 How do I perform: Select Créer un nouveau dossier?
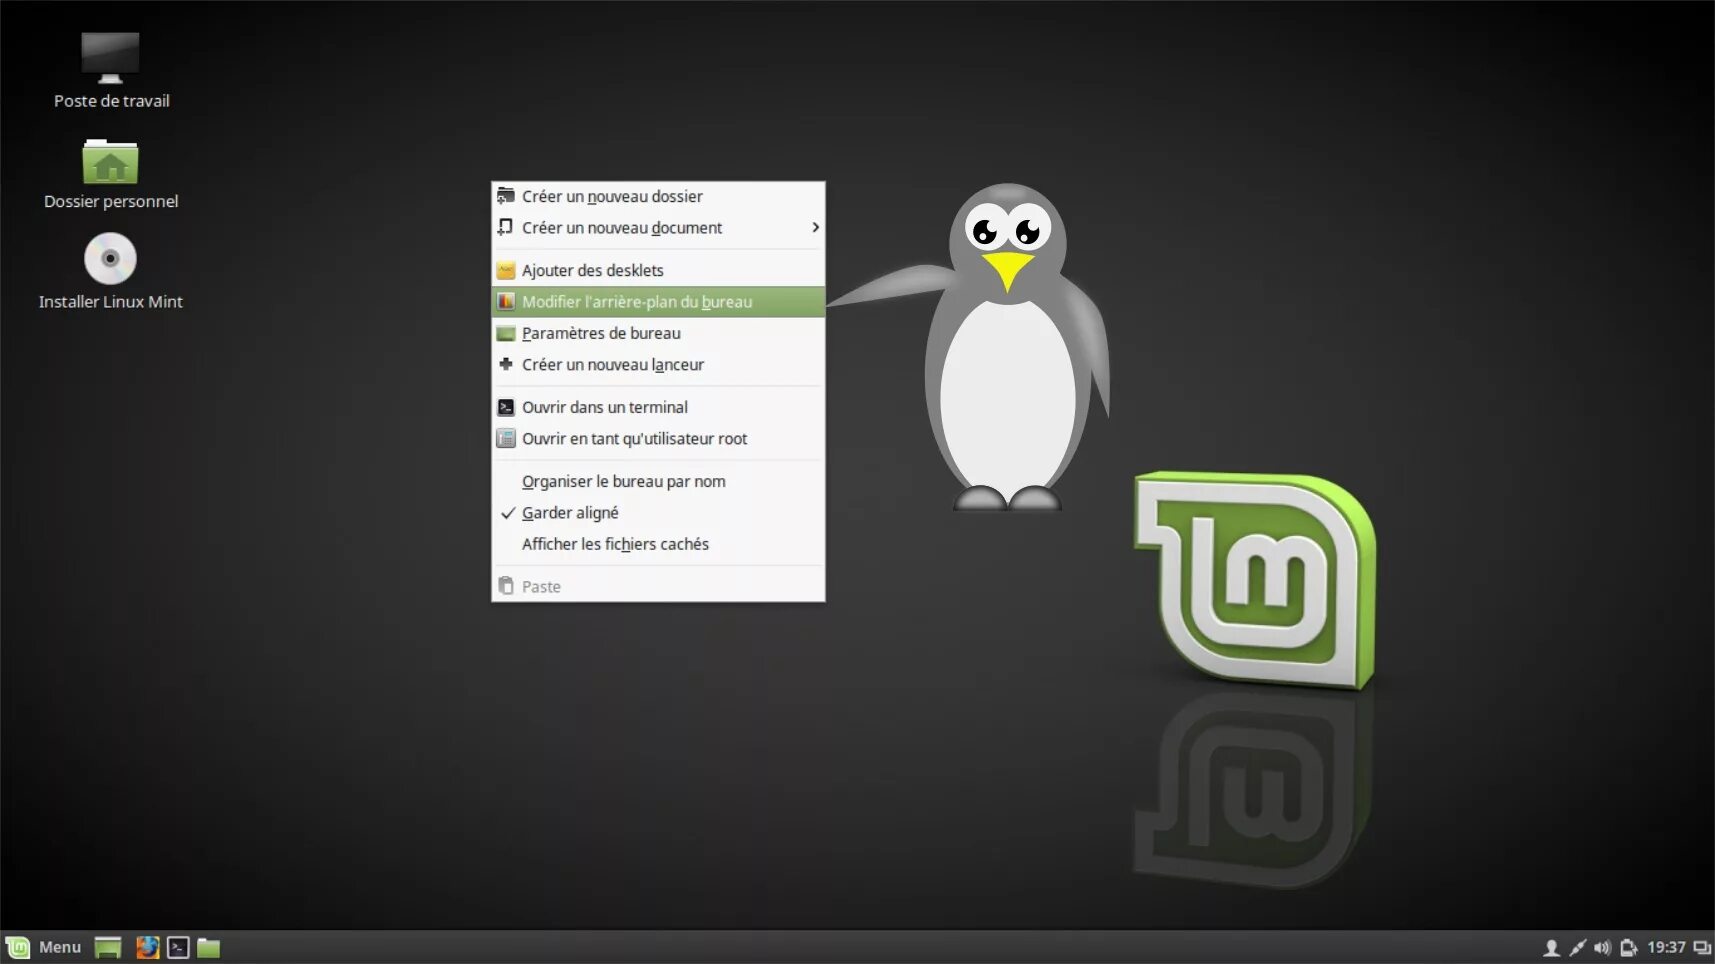658,196
